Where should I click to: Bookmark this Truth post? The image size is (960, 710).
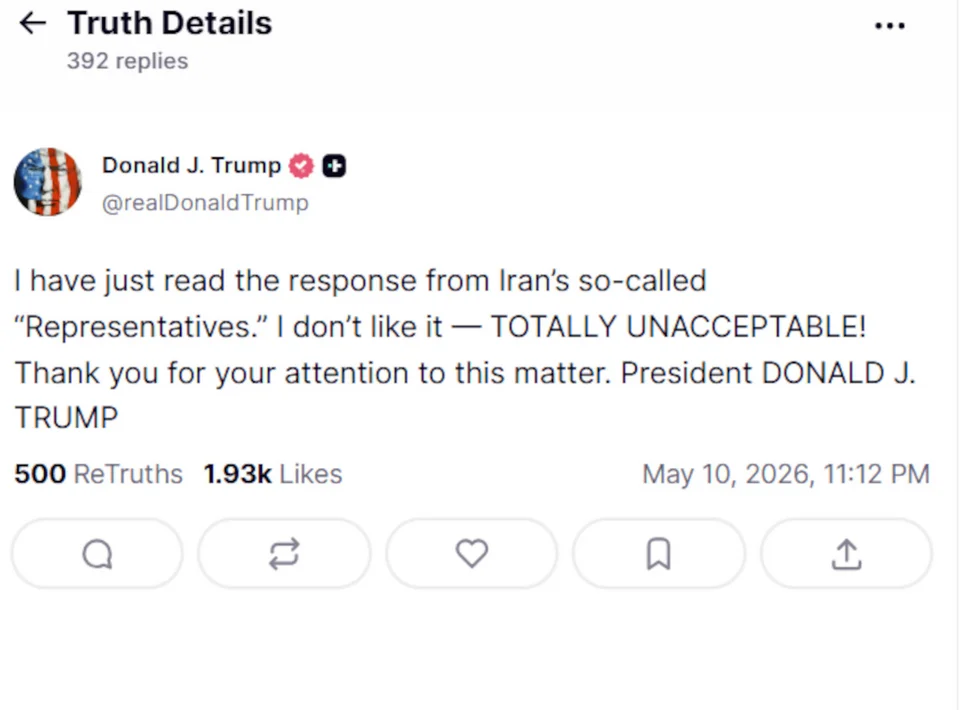point(659,554)
